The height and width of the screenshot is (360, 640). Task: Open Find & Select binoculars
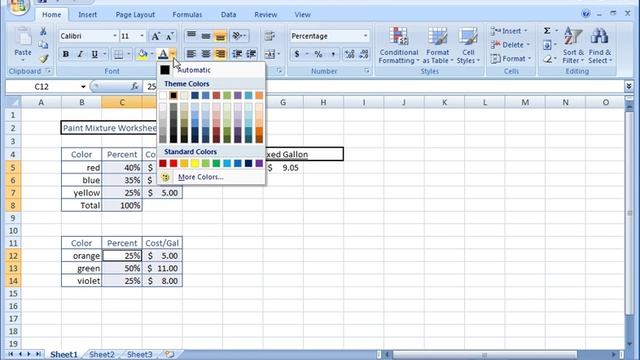click(x=600, y=45)
